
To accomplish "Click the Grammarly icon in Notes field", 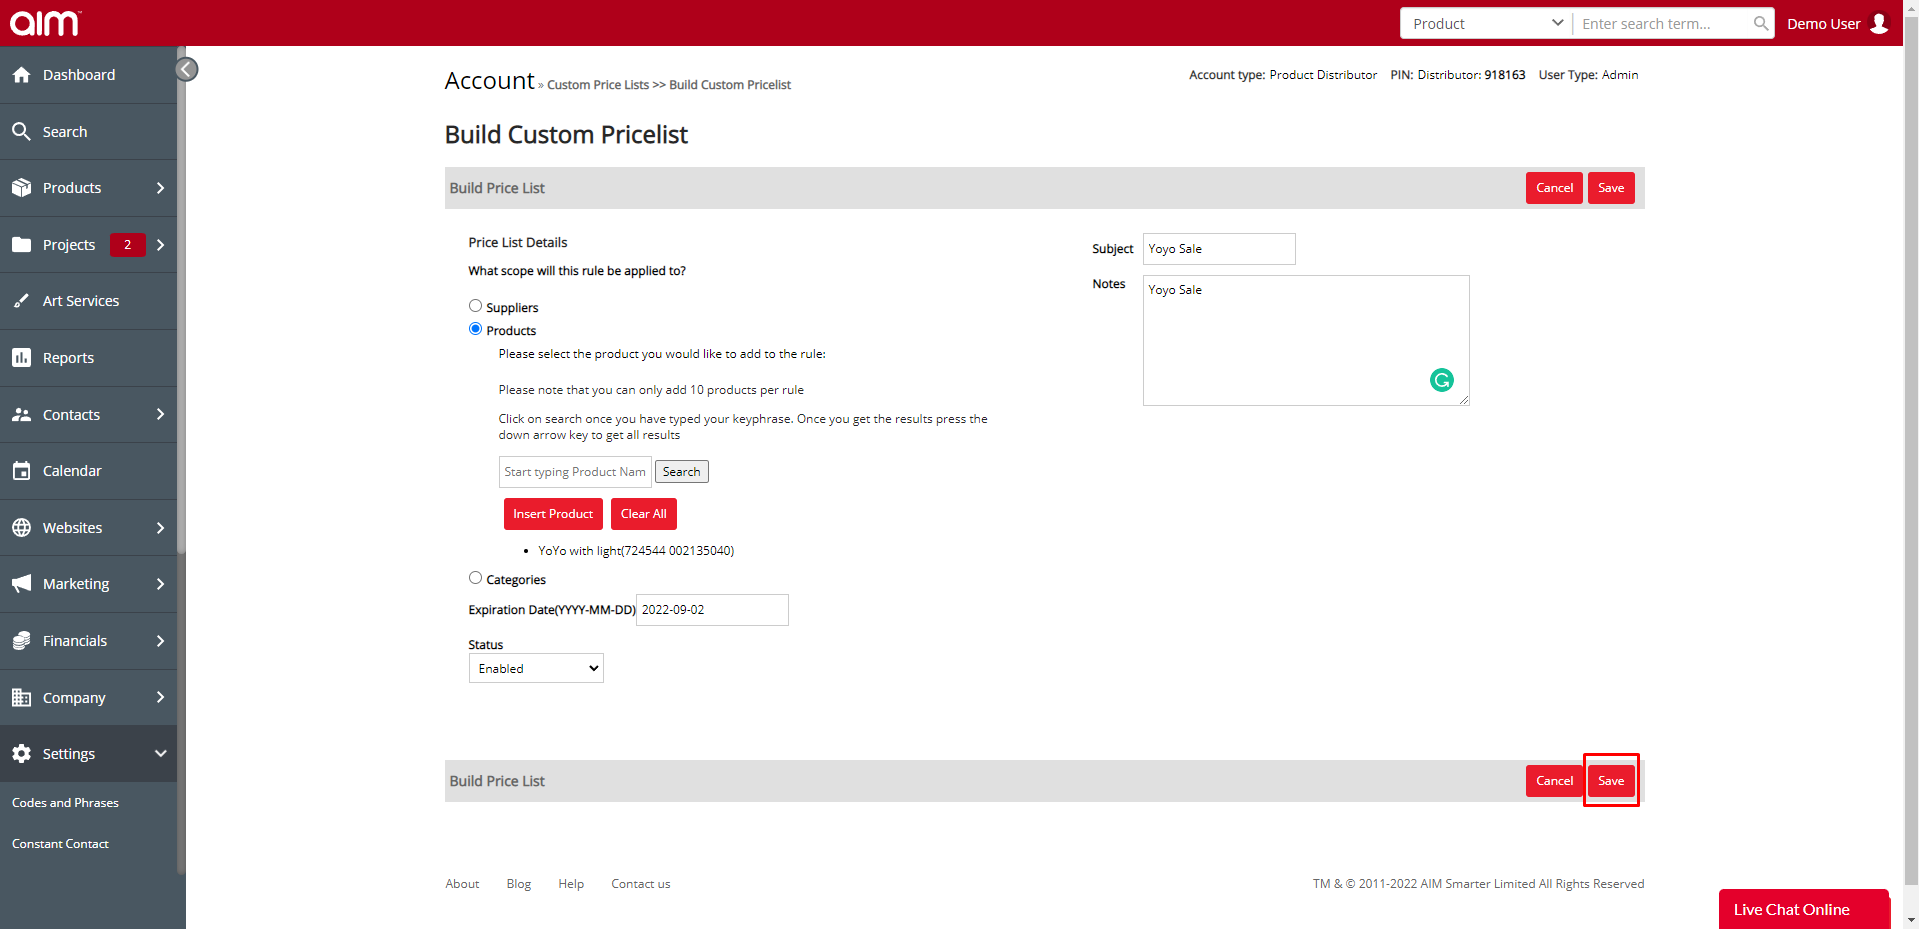I will 1441,380.
